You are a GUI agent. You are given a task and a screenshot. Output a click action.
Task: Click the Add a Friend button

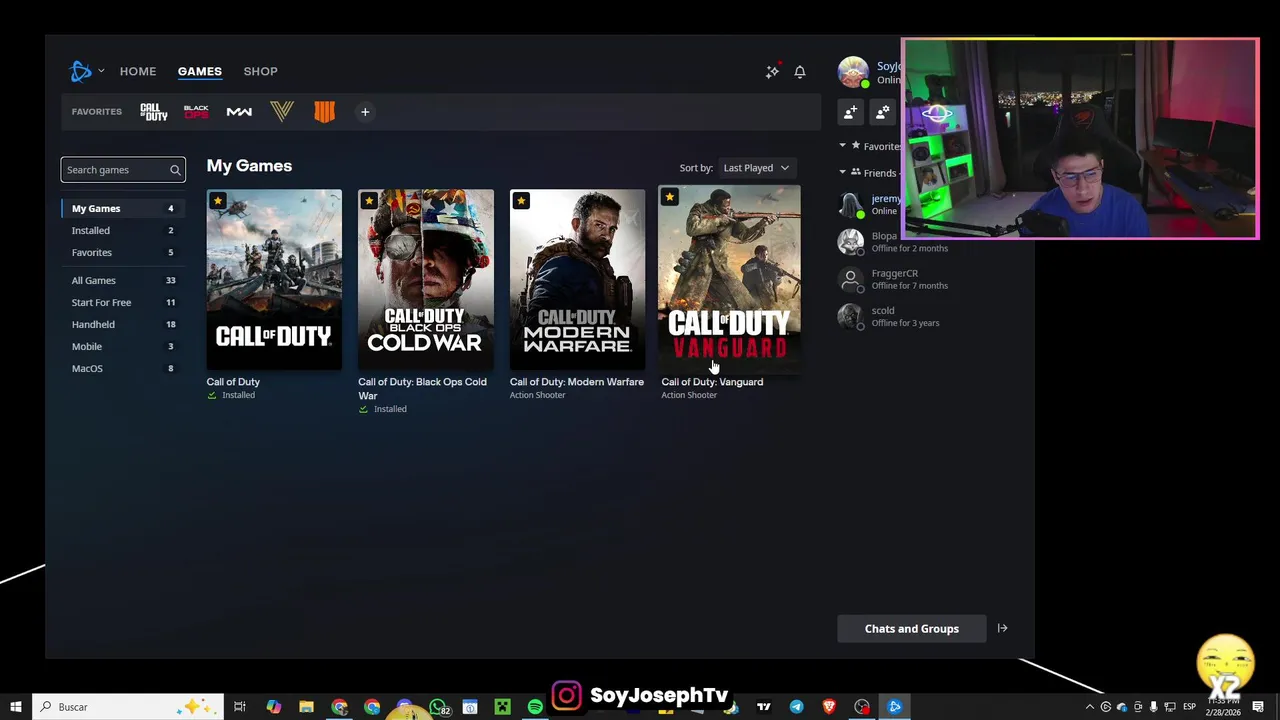pos(850,113)
